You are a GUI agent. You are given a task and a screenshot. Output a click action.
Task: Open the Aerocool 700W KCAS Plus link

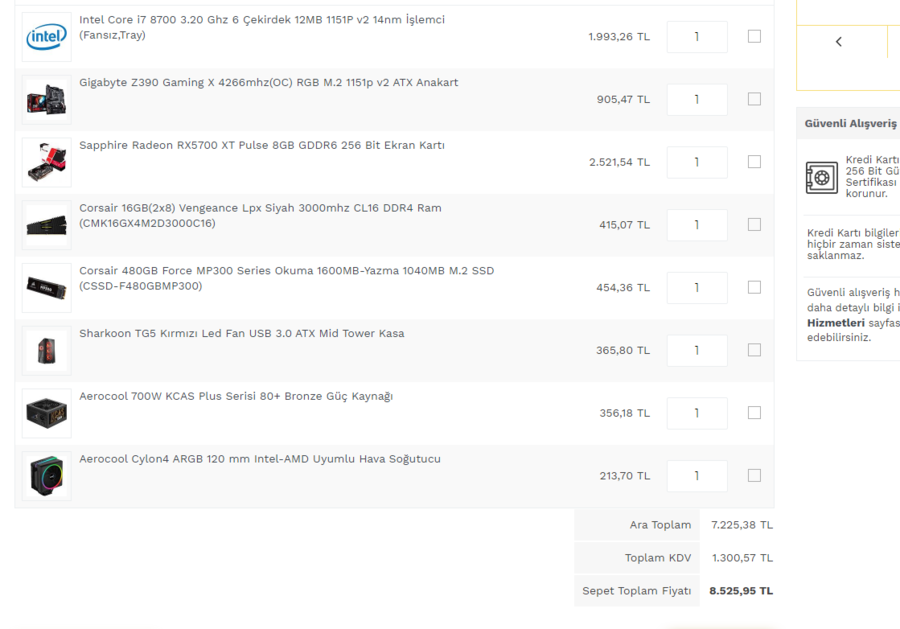click(x=236, y=396)
